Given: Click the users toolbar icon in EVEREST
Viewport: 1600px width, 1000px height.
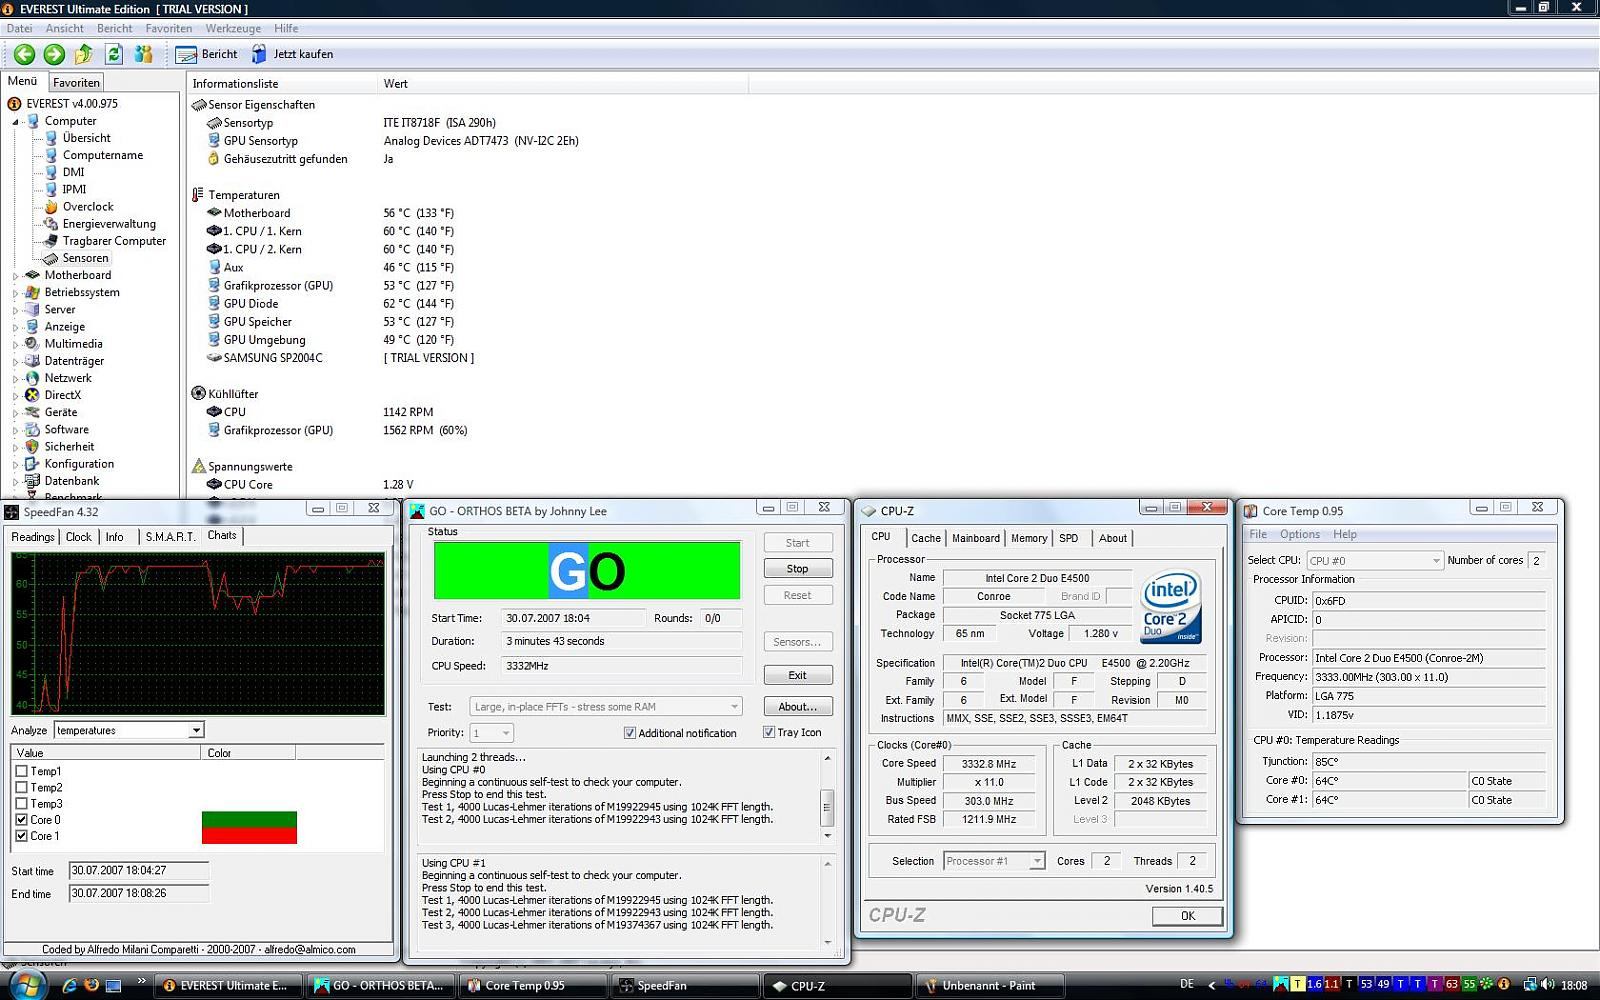Looking at the screenshot, I should 144,54.
